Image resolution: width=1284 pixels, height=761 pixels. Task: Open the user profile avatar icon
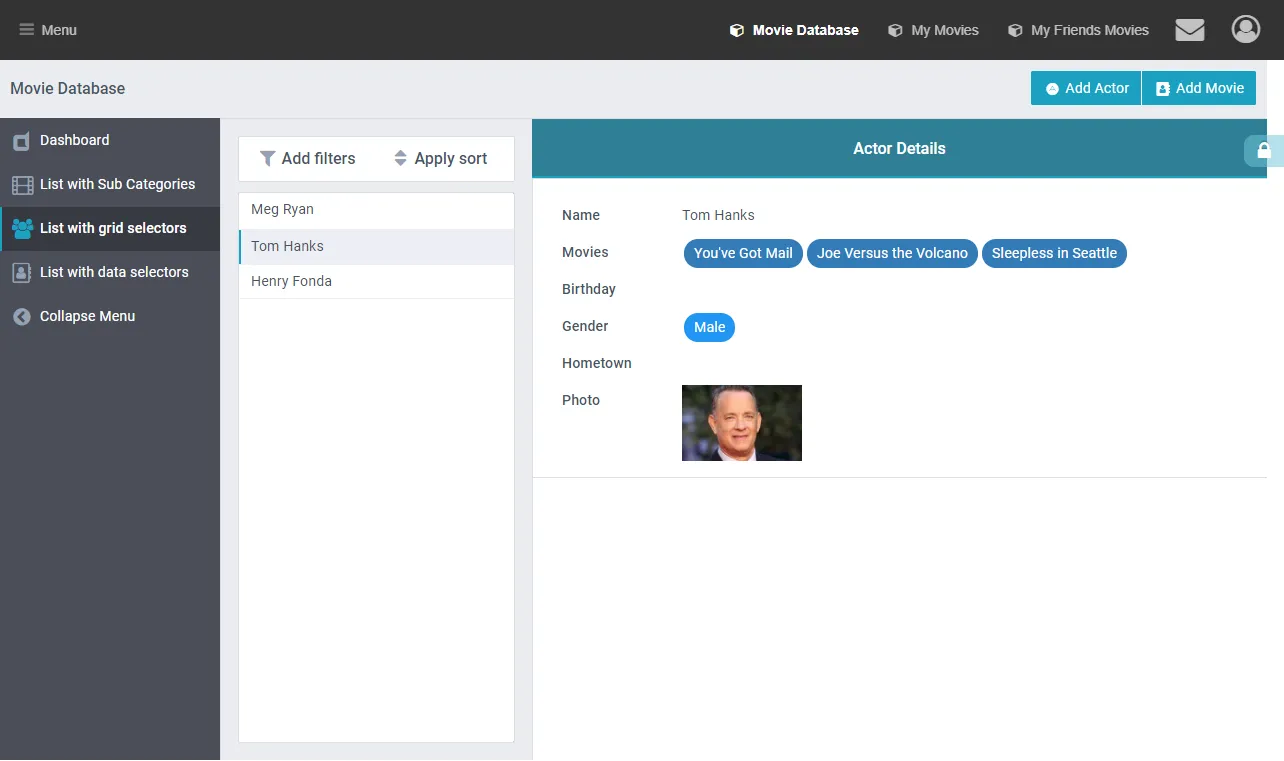click(x=1245, y=30)
